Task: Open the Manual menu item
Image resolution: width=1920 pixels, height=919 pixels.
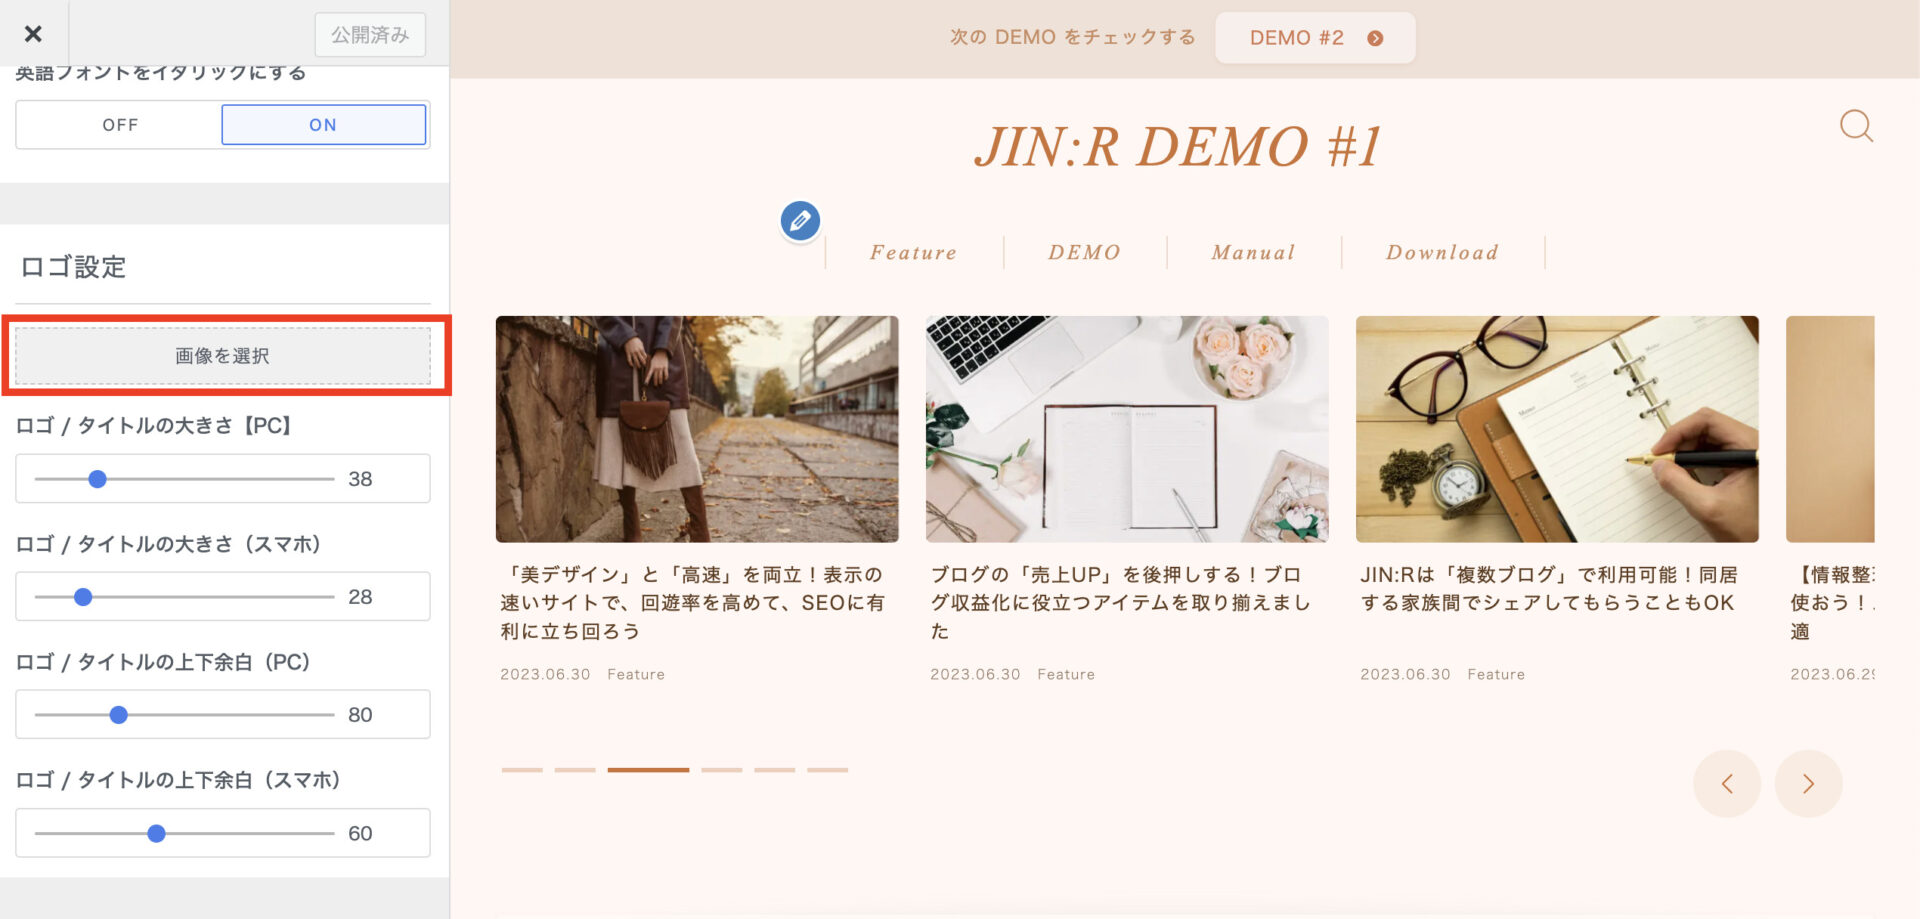Action: click(x=1253, y=253)
